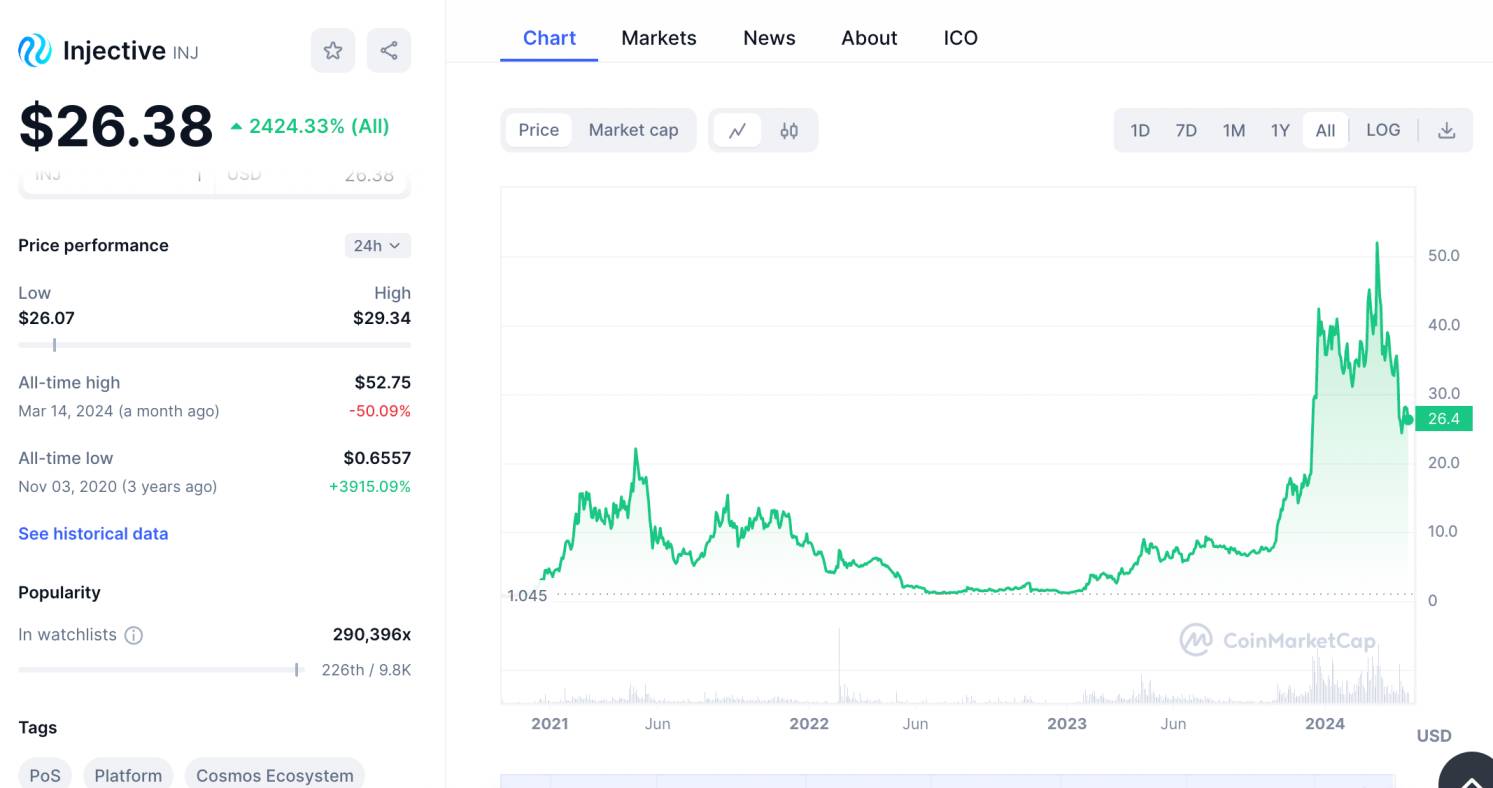Add Injective to watchlist with star icon

[x=333, y=50]
